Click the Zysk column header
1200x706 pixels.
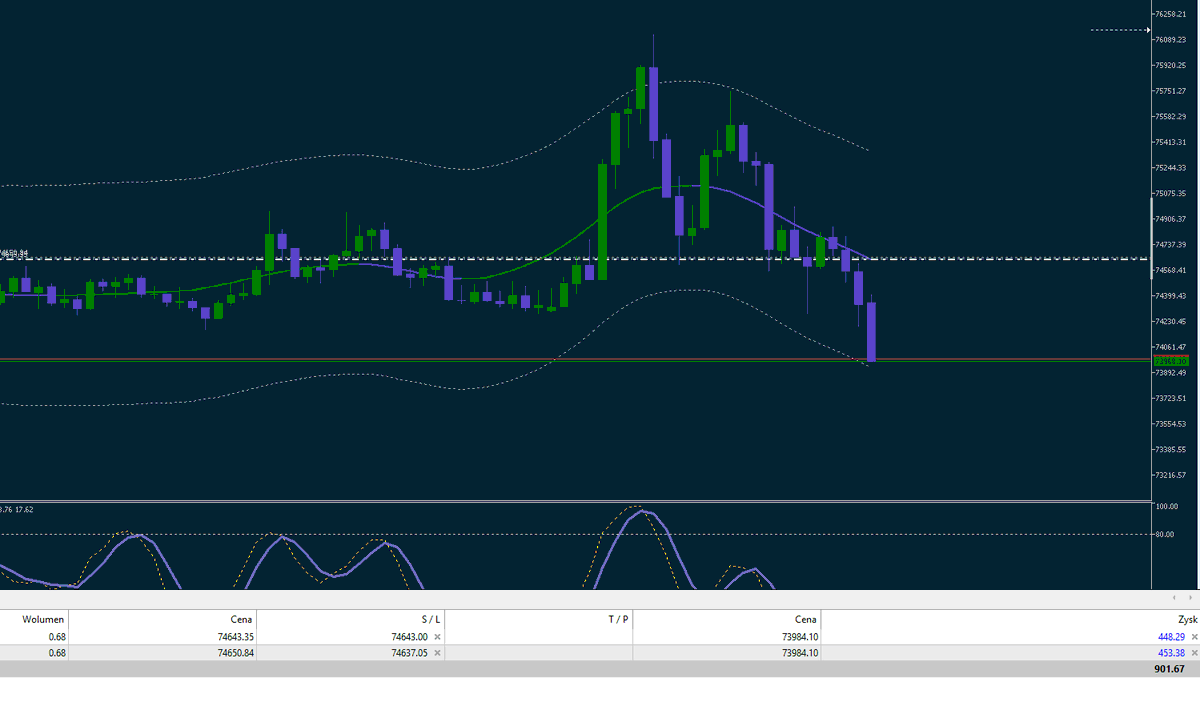1187,619
